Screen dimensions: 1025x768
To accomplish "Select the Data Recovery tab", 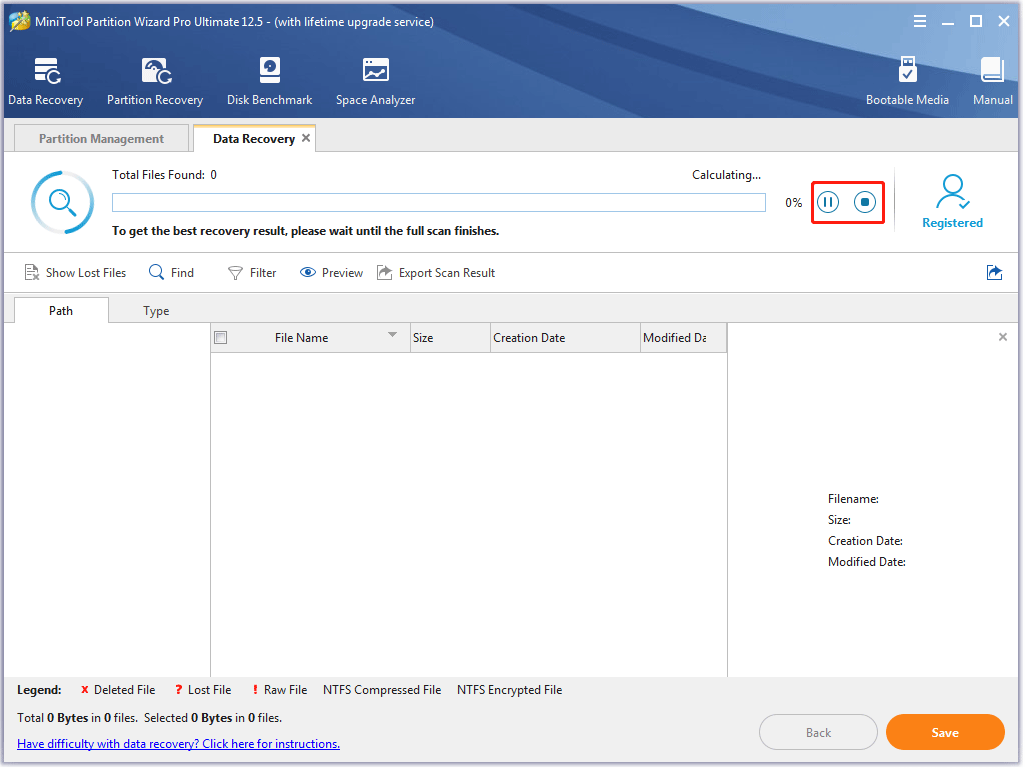I will (254, 139).
